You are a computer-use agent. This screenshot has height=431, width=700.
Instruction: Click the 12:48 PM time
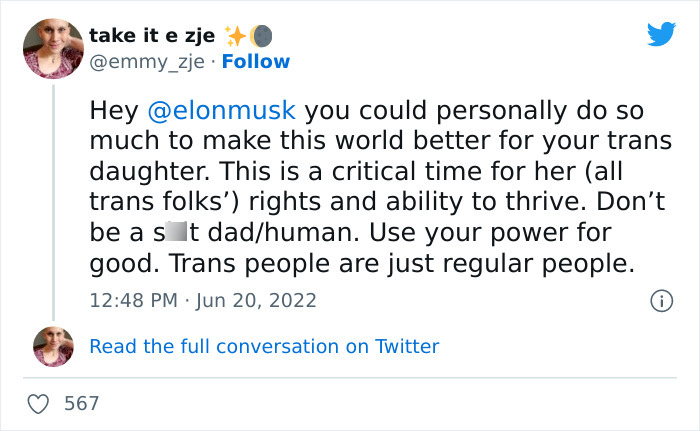131,300
